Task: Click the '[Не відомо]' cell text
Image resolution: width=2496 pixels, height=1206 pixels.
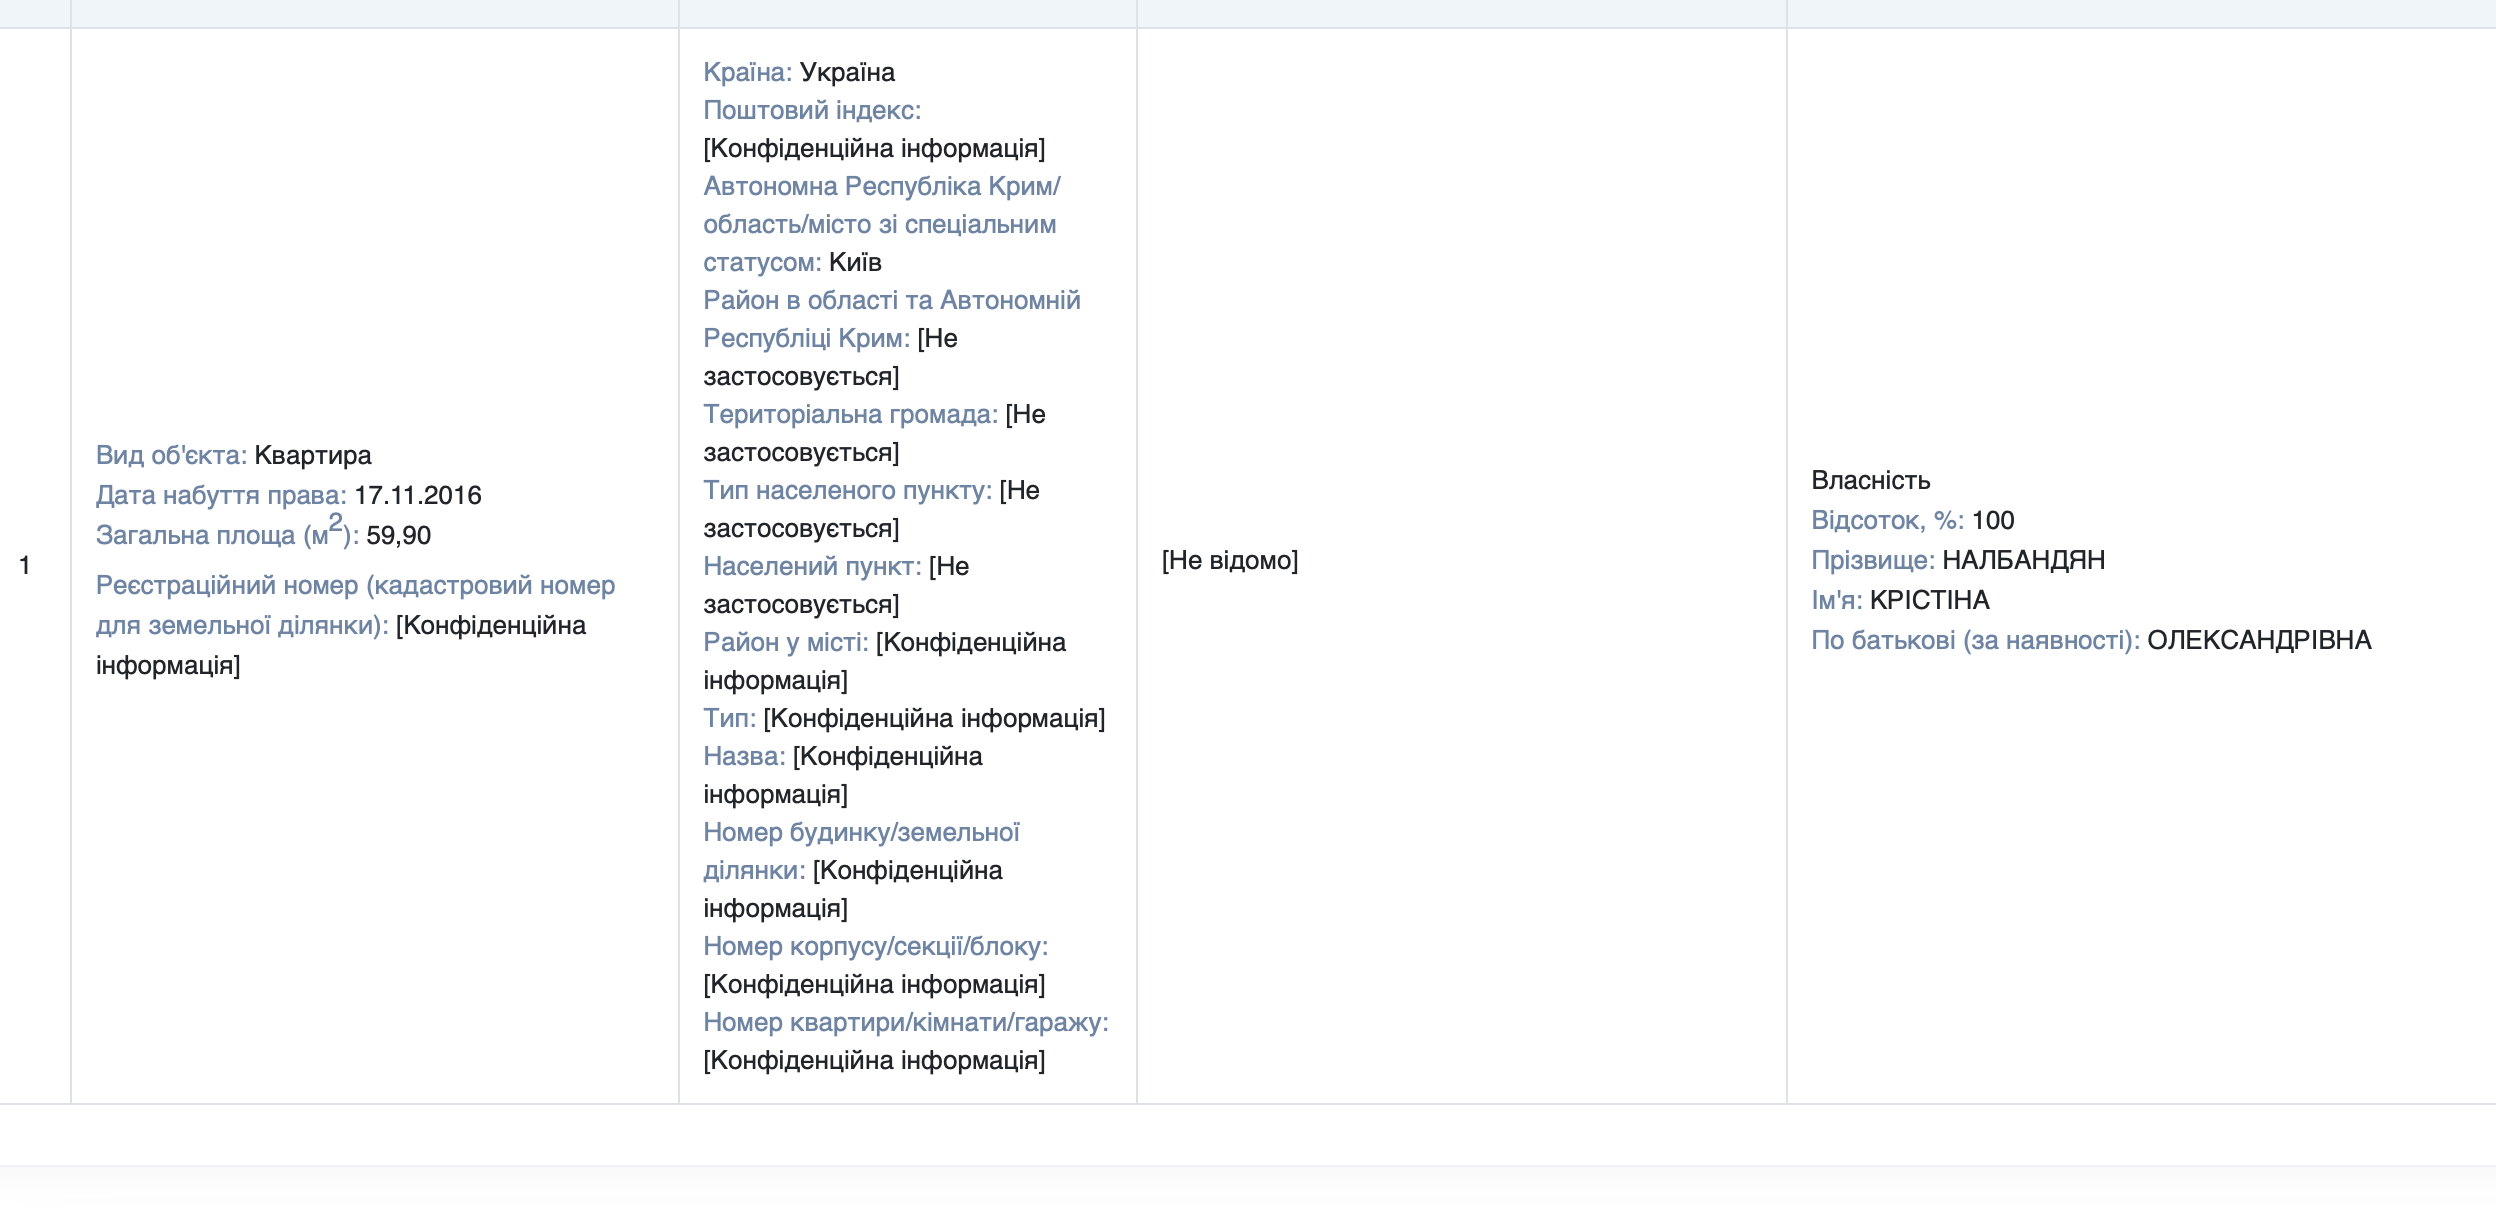Action: tap(1229, 560)
